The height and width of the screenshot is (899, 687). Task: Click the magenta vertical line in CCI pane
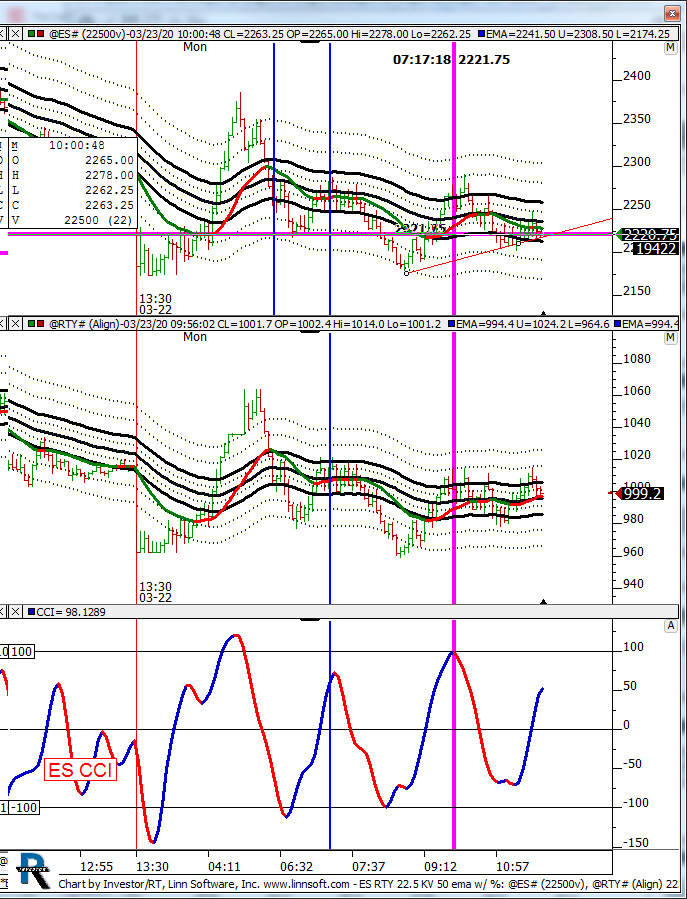click(454, 740)
